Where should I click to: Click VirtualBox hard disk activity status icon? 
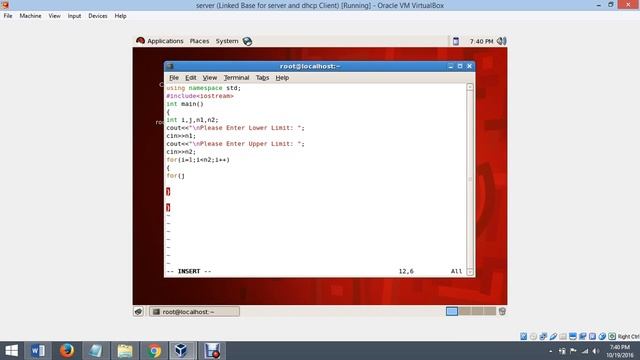[x=524, y=336]
